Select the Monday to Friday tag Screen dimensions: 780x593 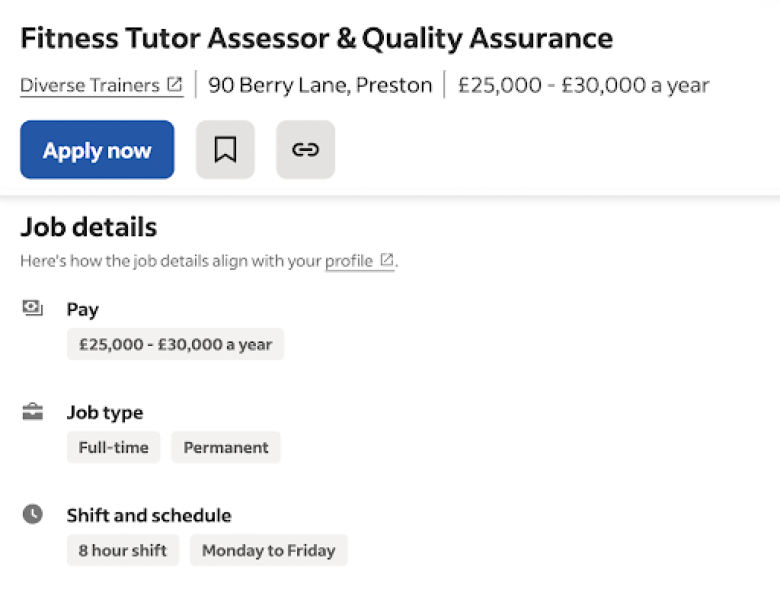269,550
